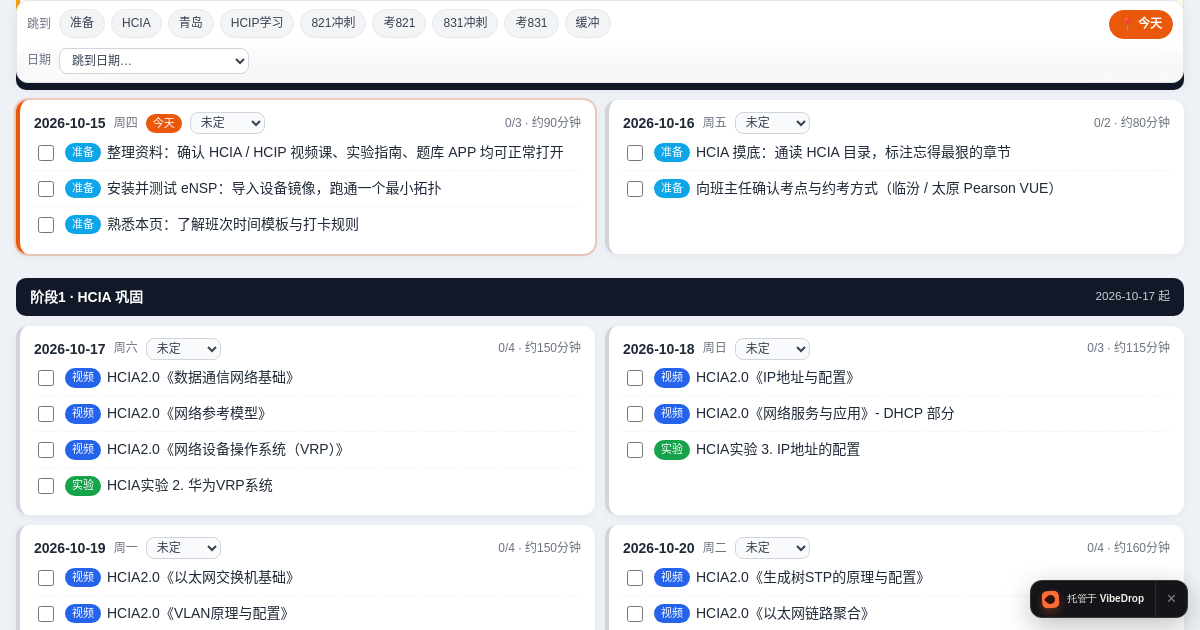Select the 821冲刺 jump chip

pos(333,23)
